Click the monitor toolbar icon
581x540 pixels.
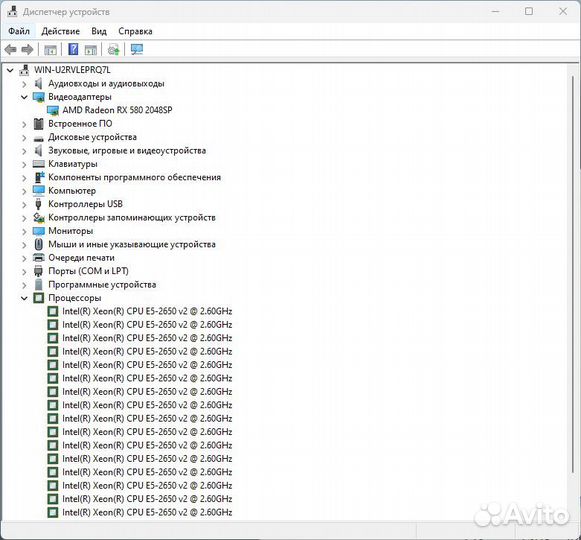pos(137,49)
